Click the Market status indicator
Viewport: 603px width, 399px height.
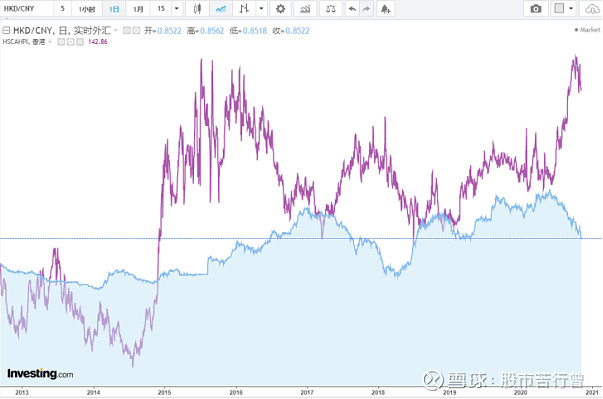tap(587, 30)
